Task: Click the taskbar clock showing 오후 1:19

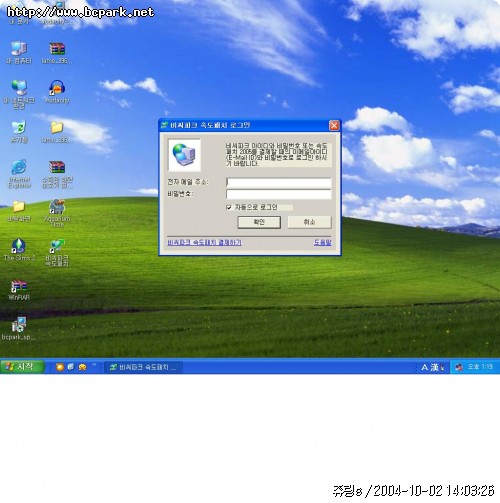Action: point(480,367)
